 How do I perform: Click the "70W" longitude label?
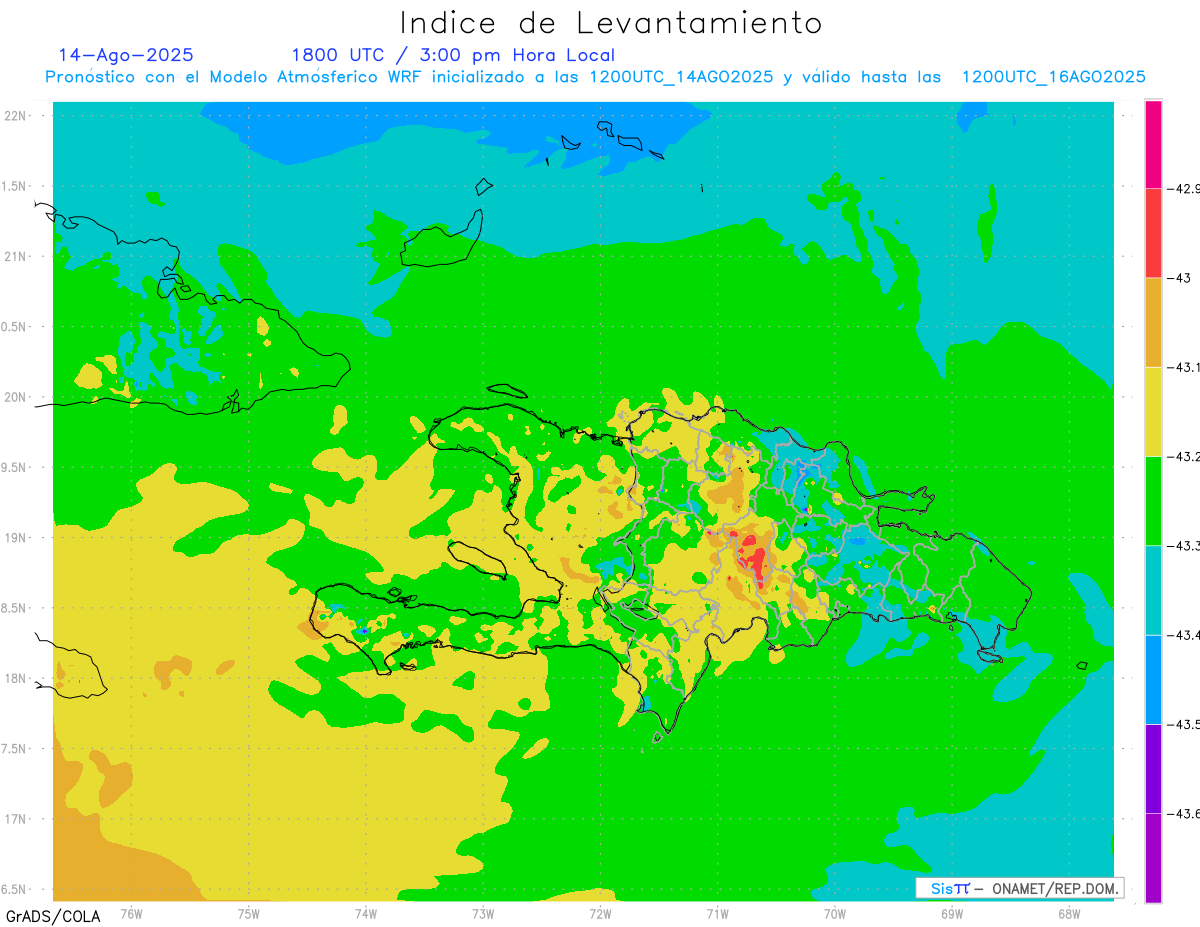coord(835,912)
